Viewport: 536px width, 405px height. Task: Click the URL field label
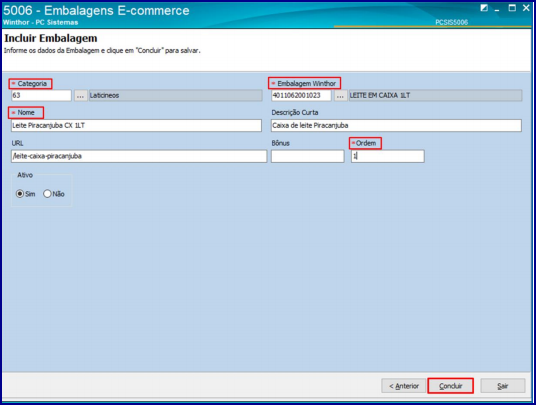(x=17, y=143)
